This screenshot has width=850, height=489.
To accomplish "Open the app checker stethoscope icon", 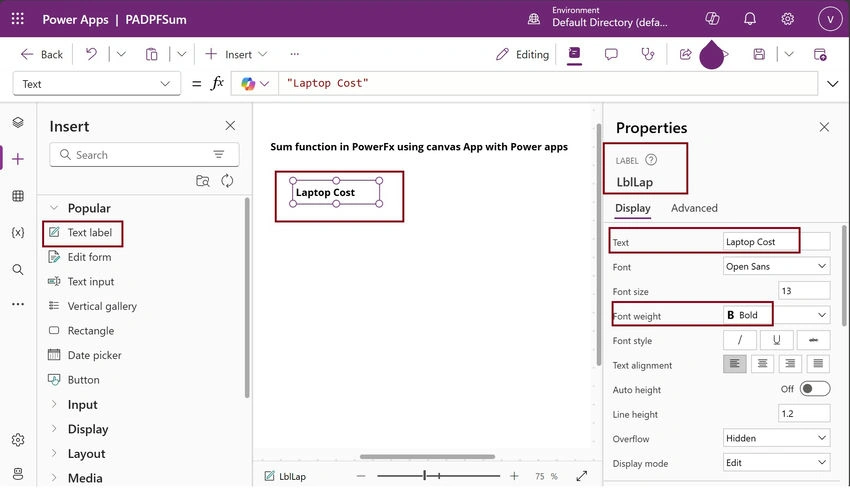I will pos(648,54).
